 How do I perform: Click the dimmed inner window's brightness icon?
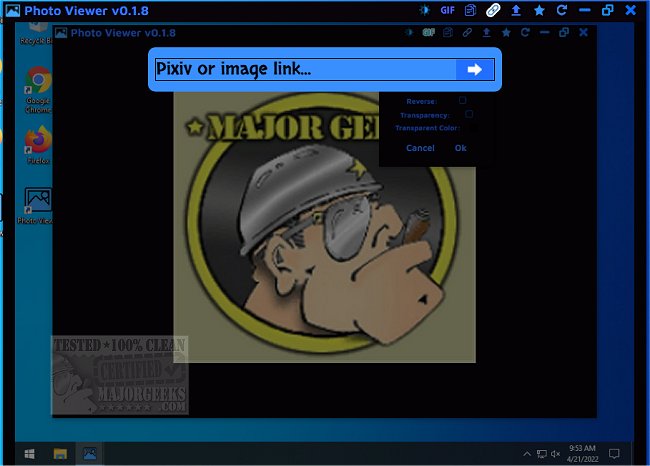tap(409, 32)
